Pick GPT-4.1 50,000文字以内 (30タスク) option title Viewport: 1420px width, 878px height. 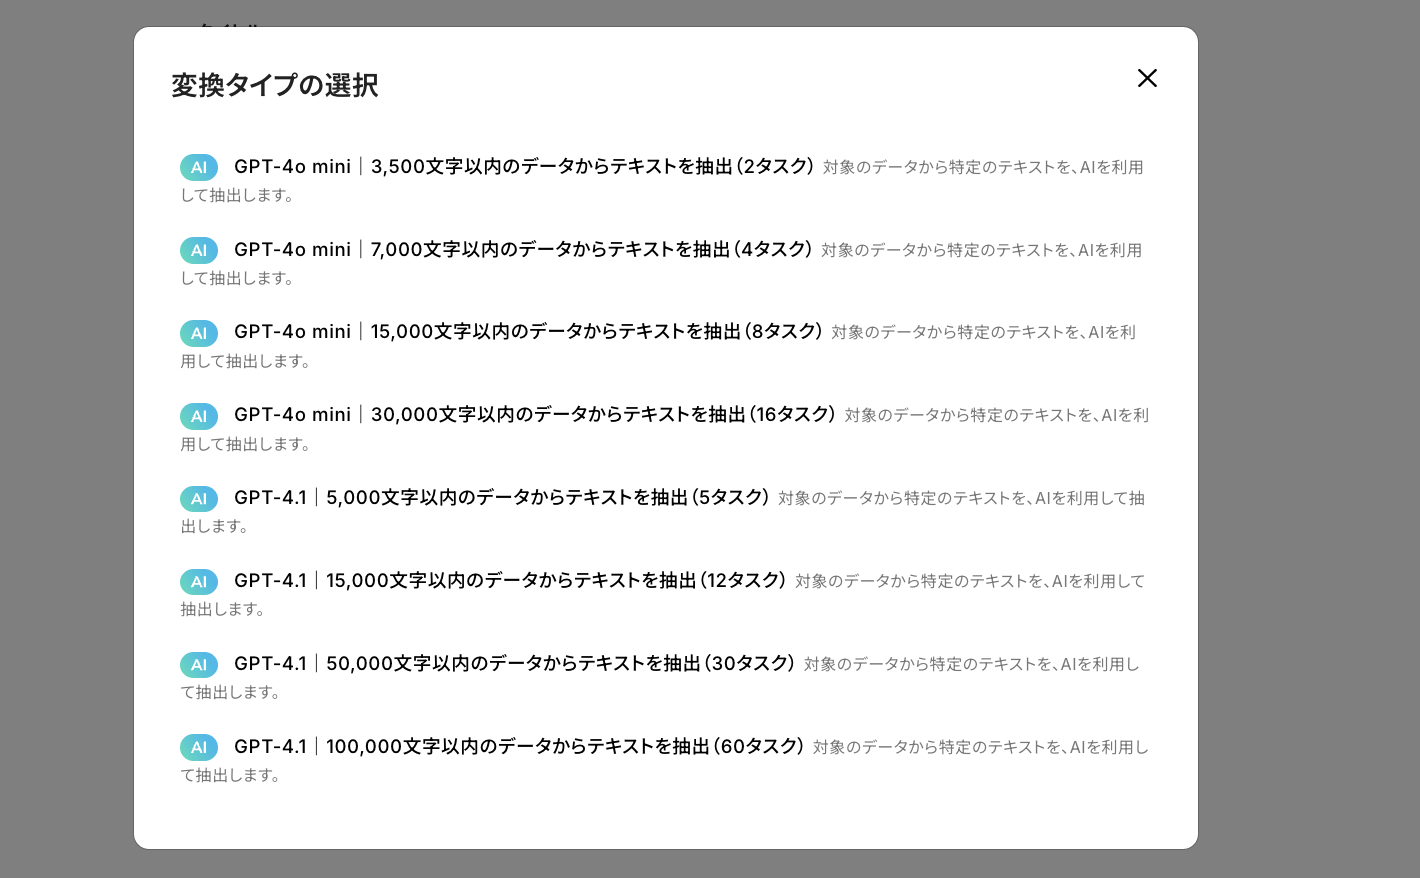[x=515, y=664]
